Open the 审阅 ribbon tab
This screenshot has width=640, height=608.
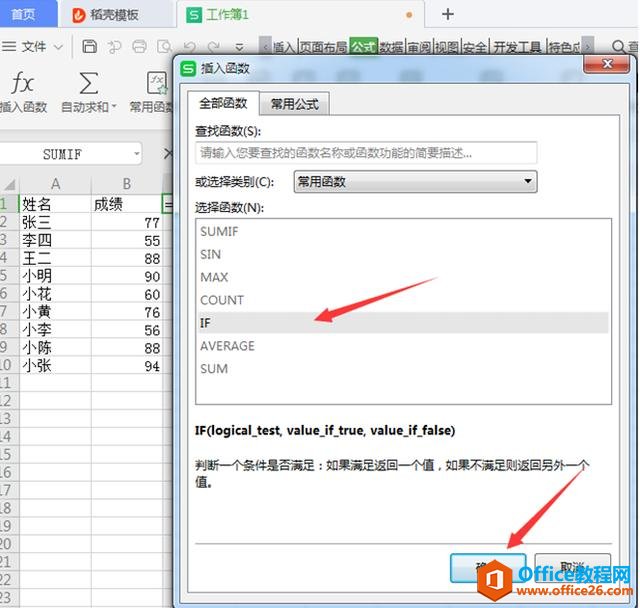pos(419,48)
